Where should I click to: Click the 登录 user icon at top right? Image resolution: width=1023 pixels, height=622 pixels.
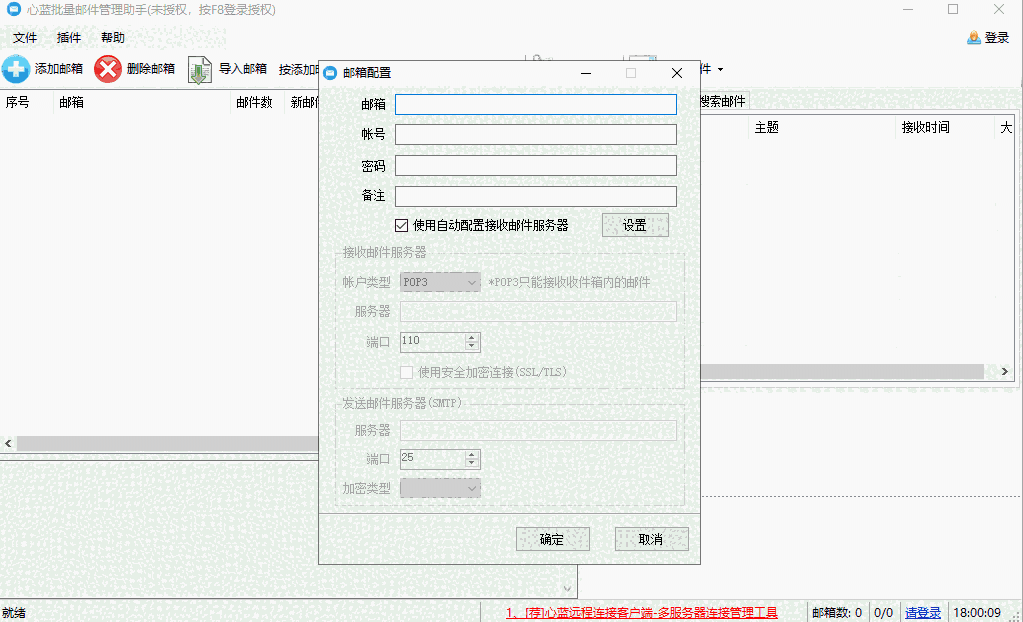pos(974,38)
